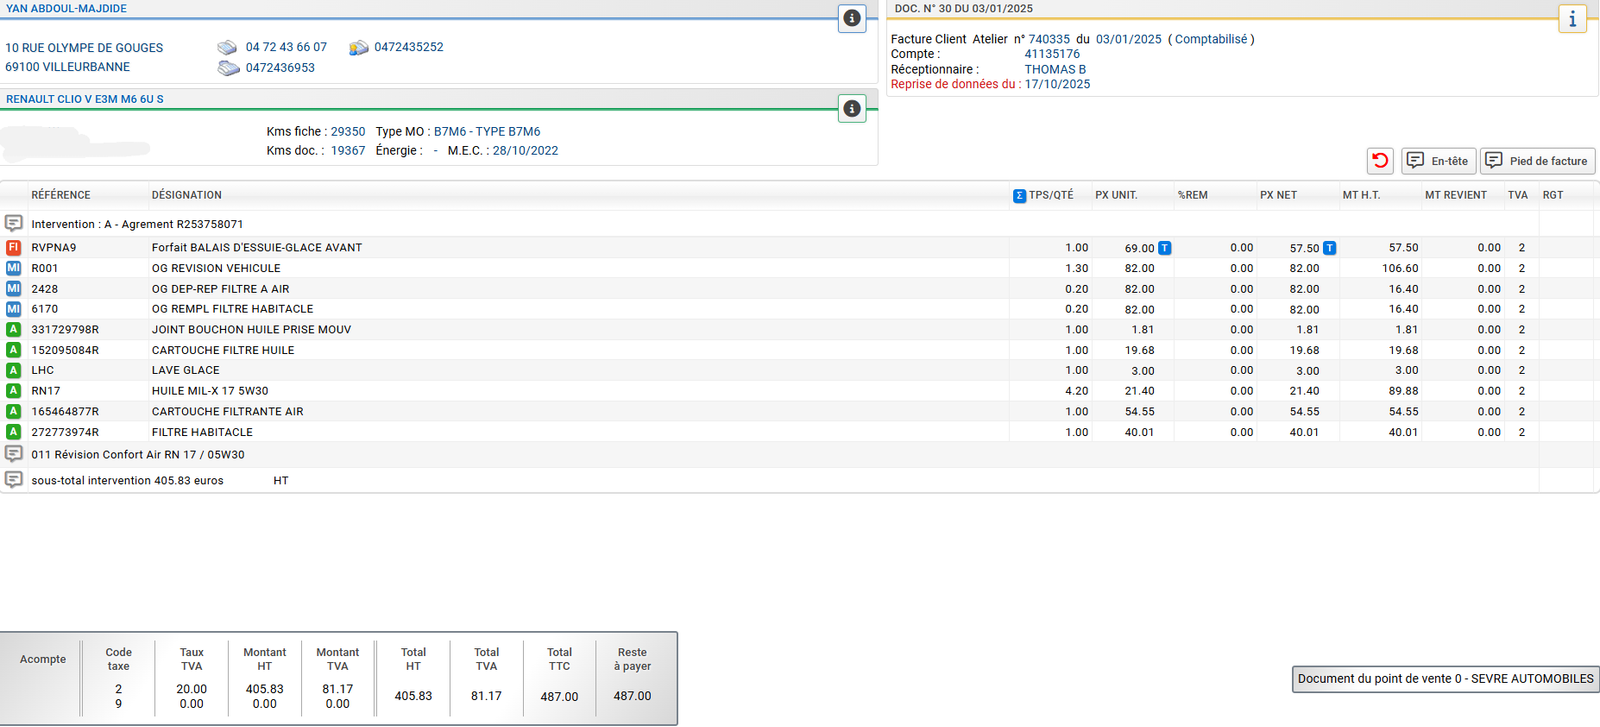Screen dimensions: 1600x727
Task: Open the Pied de facture editor
Action: 1537,161
